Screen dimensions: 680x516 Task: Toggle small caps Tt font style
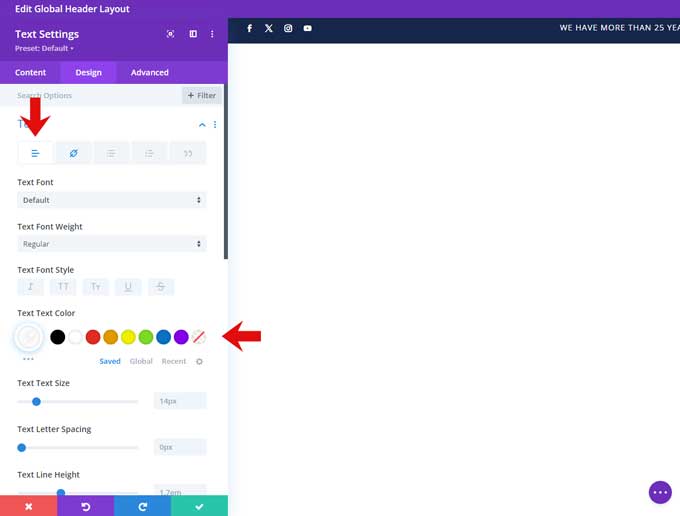[96, 287]
